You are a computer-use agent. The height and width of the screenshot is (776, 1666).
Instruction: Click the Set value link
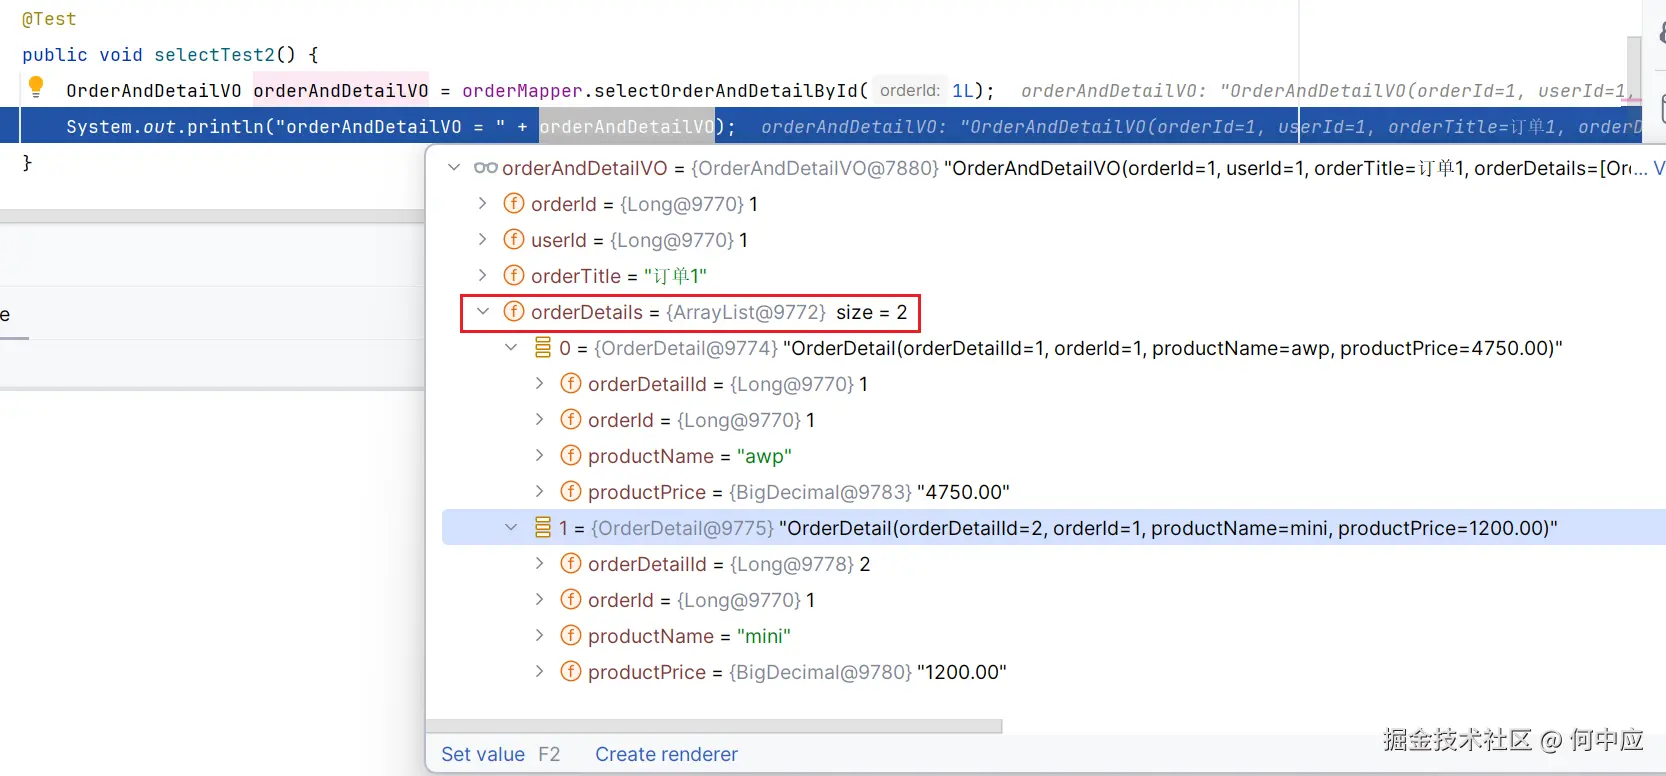[483, 754]
